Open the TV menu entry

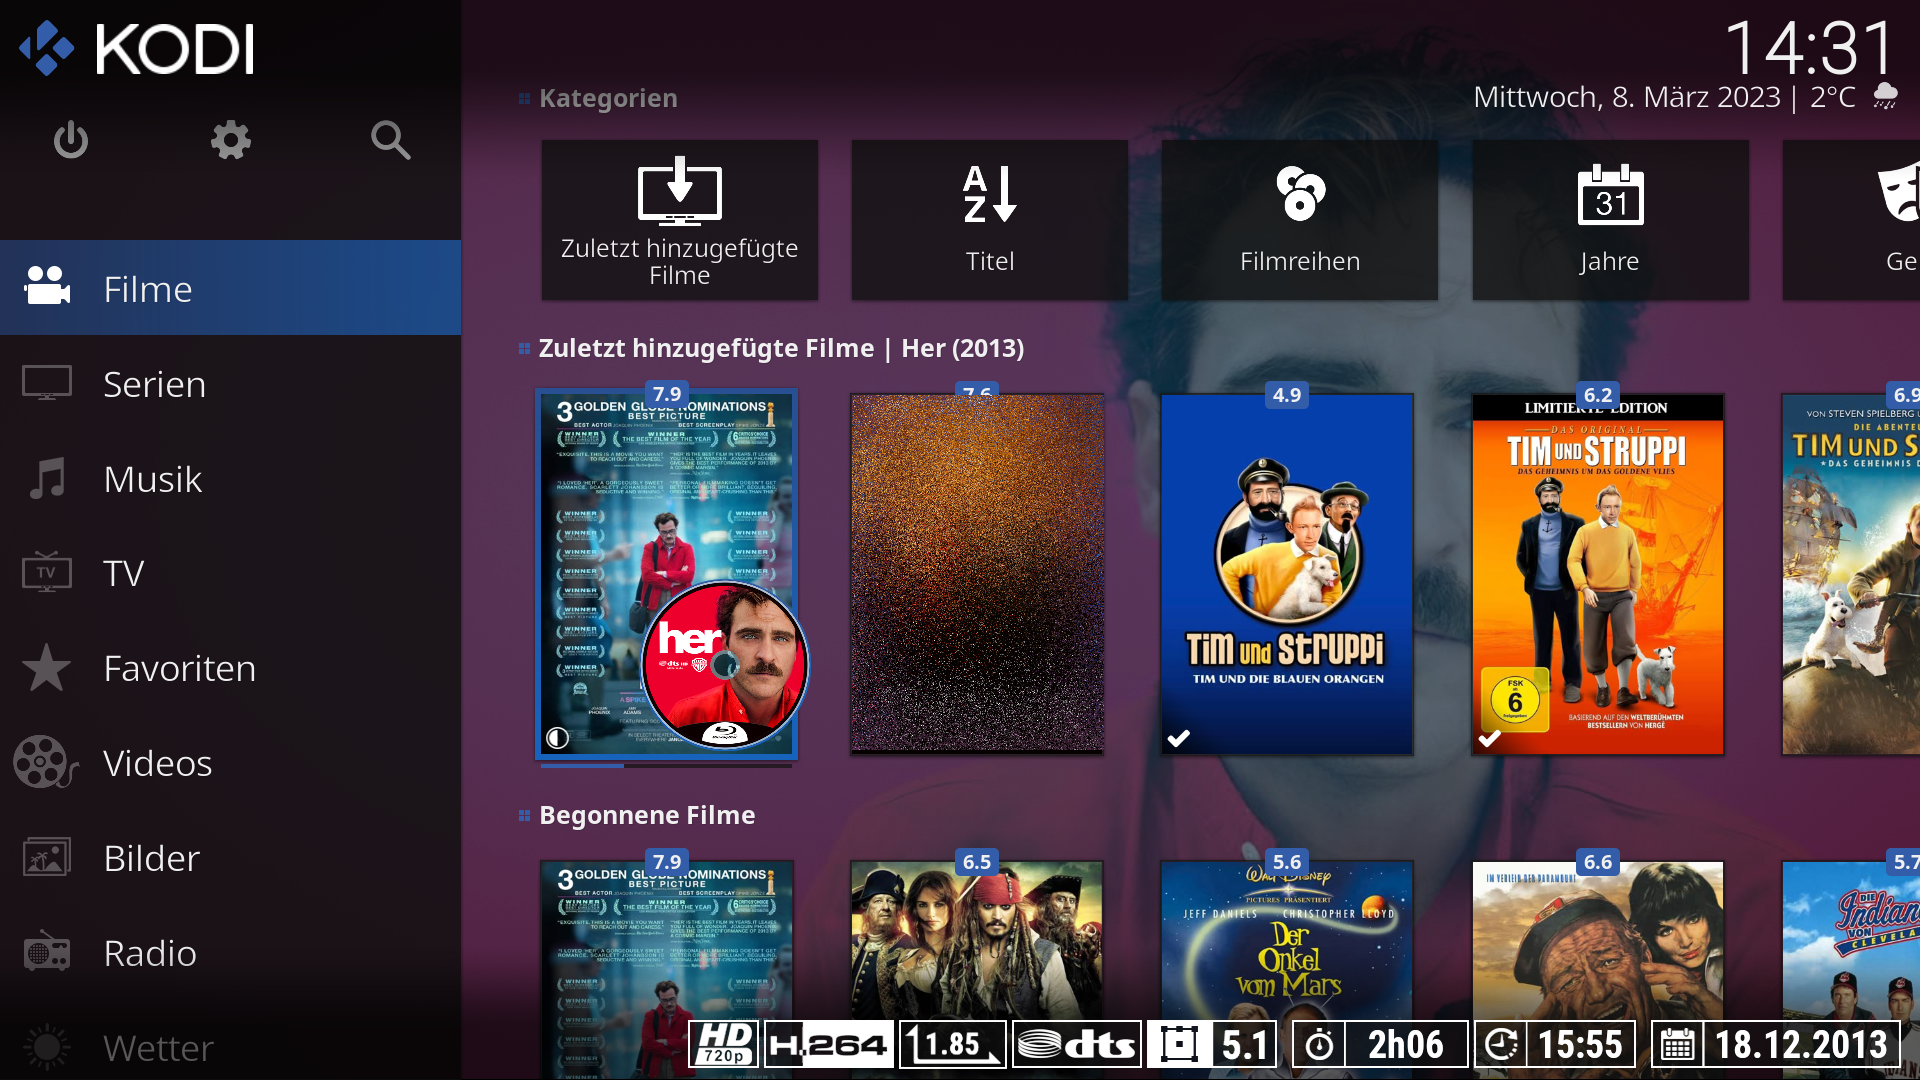[230, 573]
